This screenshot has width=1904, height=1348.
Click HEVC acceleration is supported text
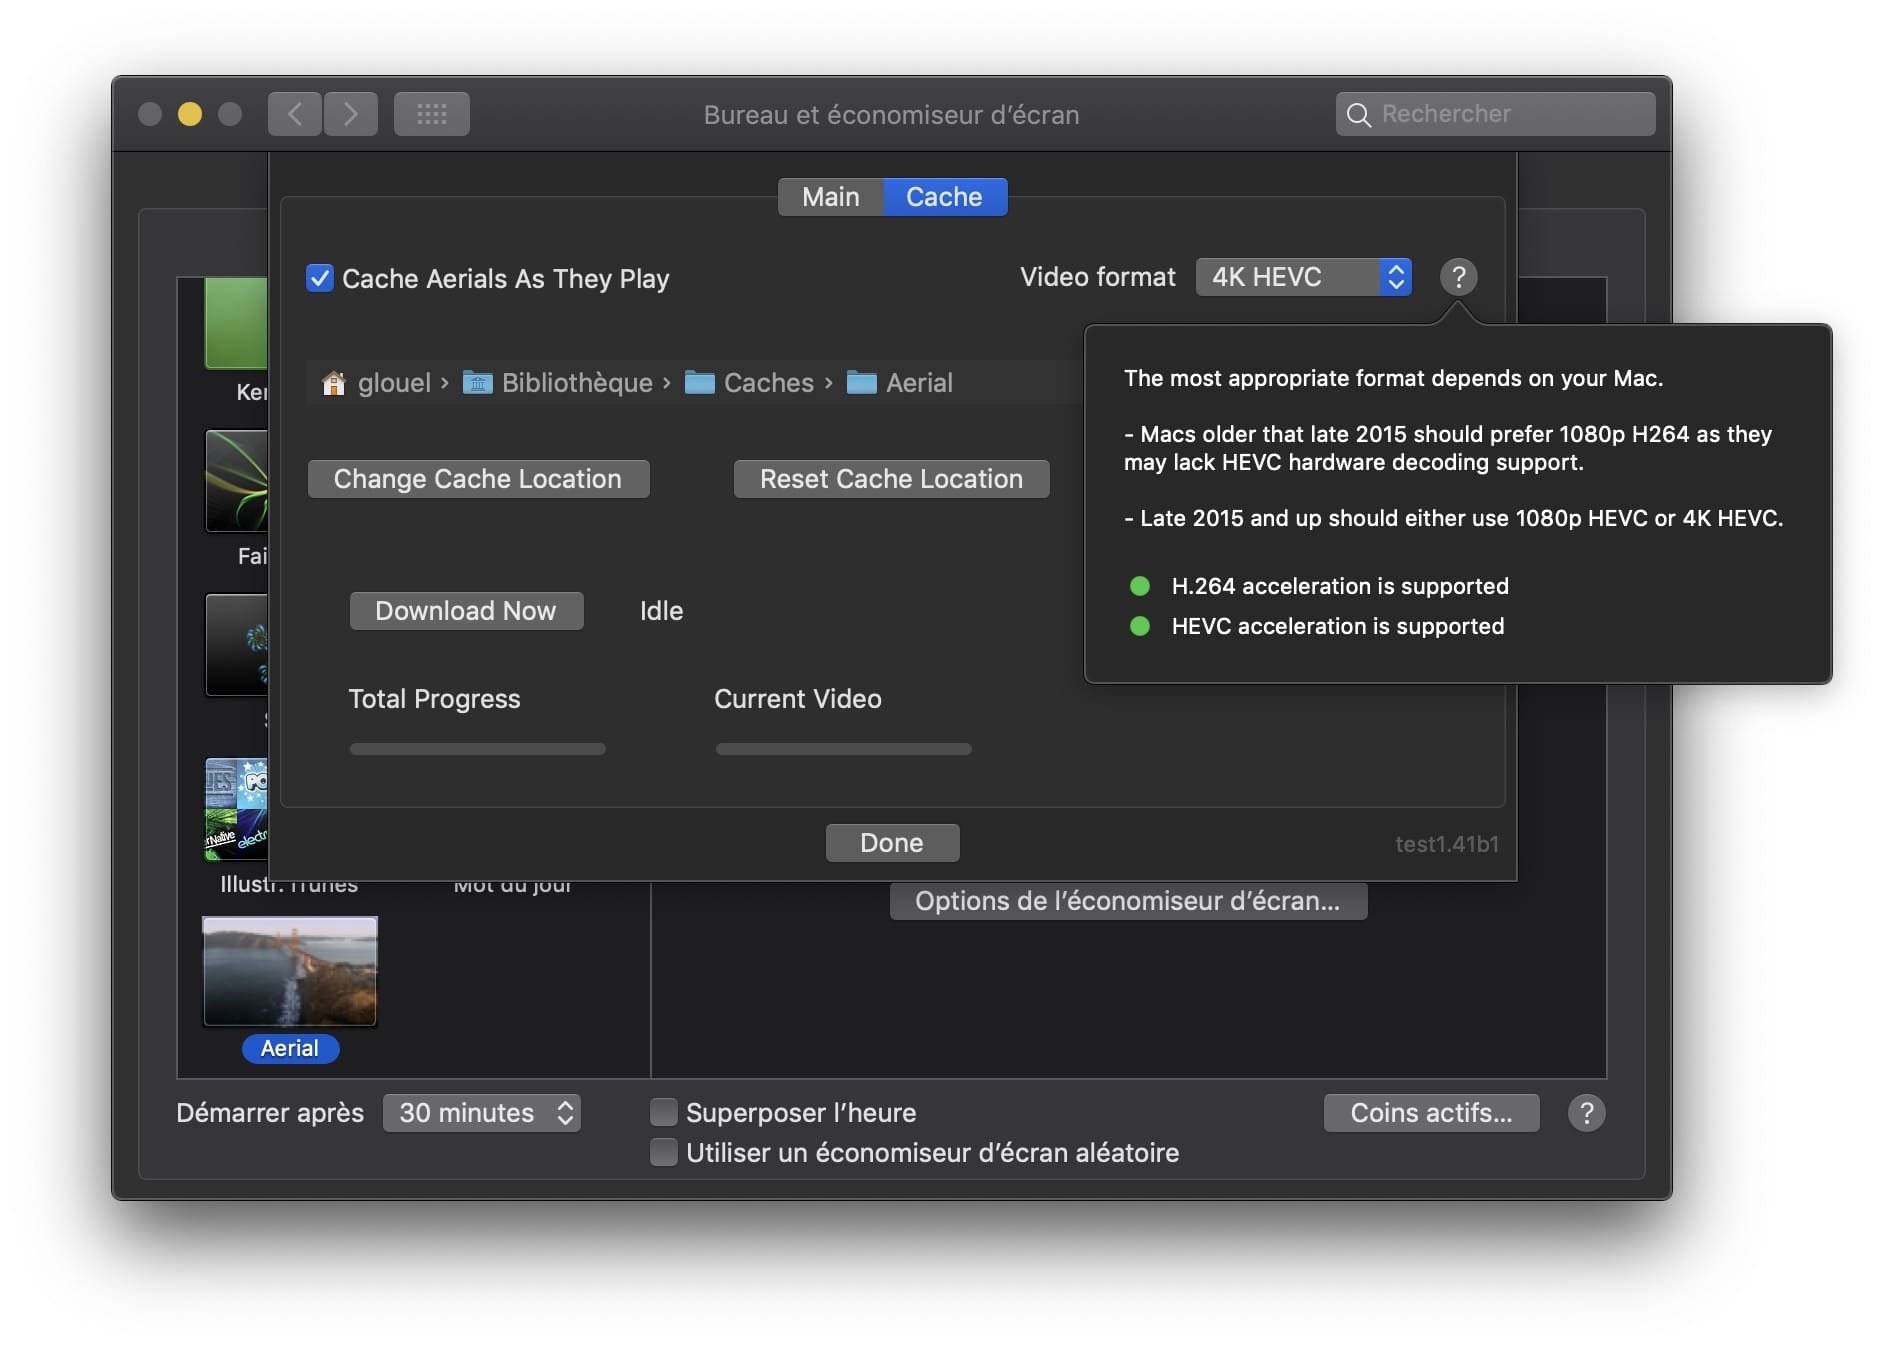[1338, 626]
